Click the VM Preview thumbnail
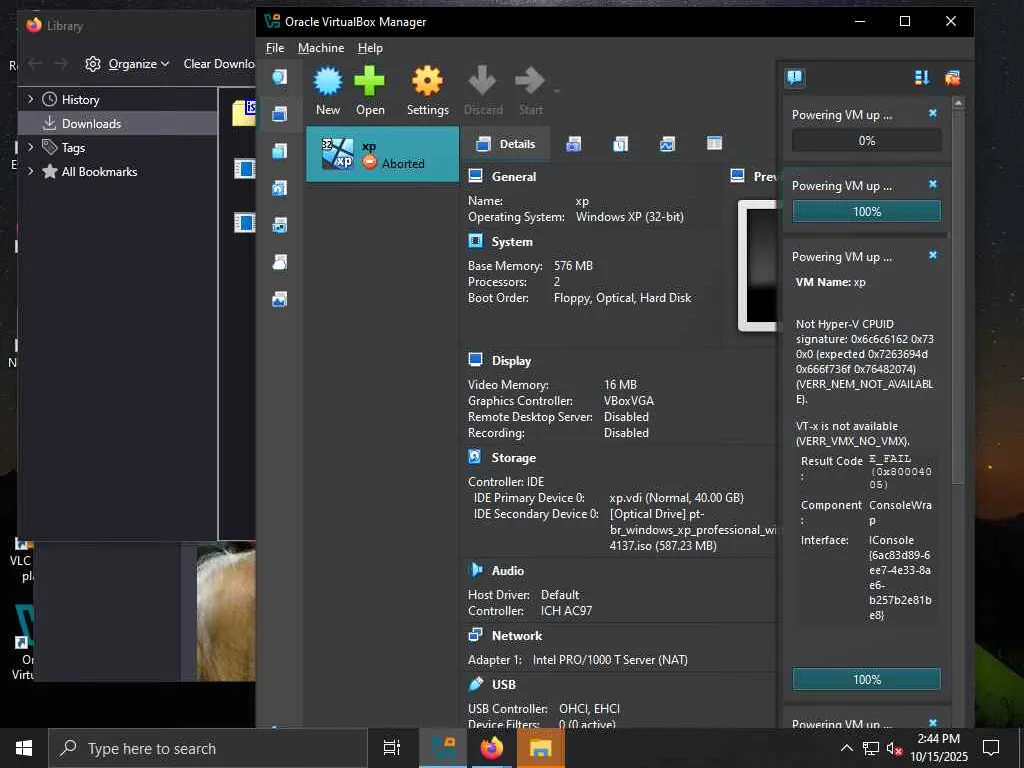Image resolution: width=1024 pixels, height=768 pixels. (758, 266)
